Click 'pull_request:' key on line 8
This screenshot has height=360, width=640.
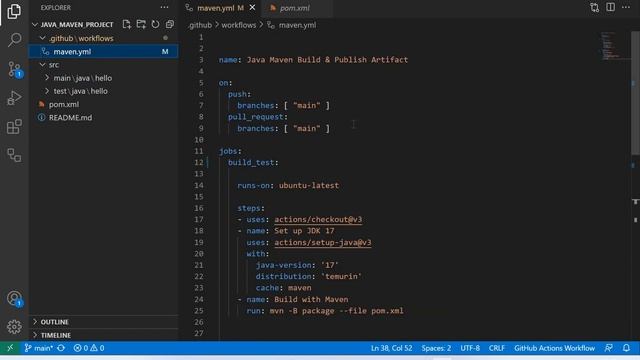coord(258,117)
